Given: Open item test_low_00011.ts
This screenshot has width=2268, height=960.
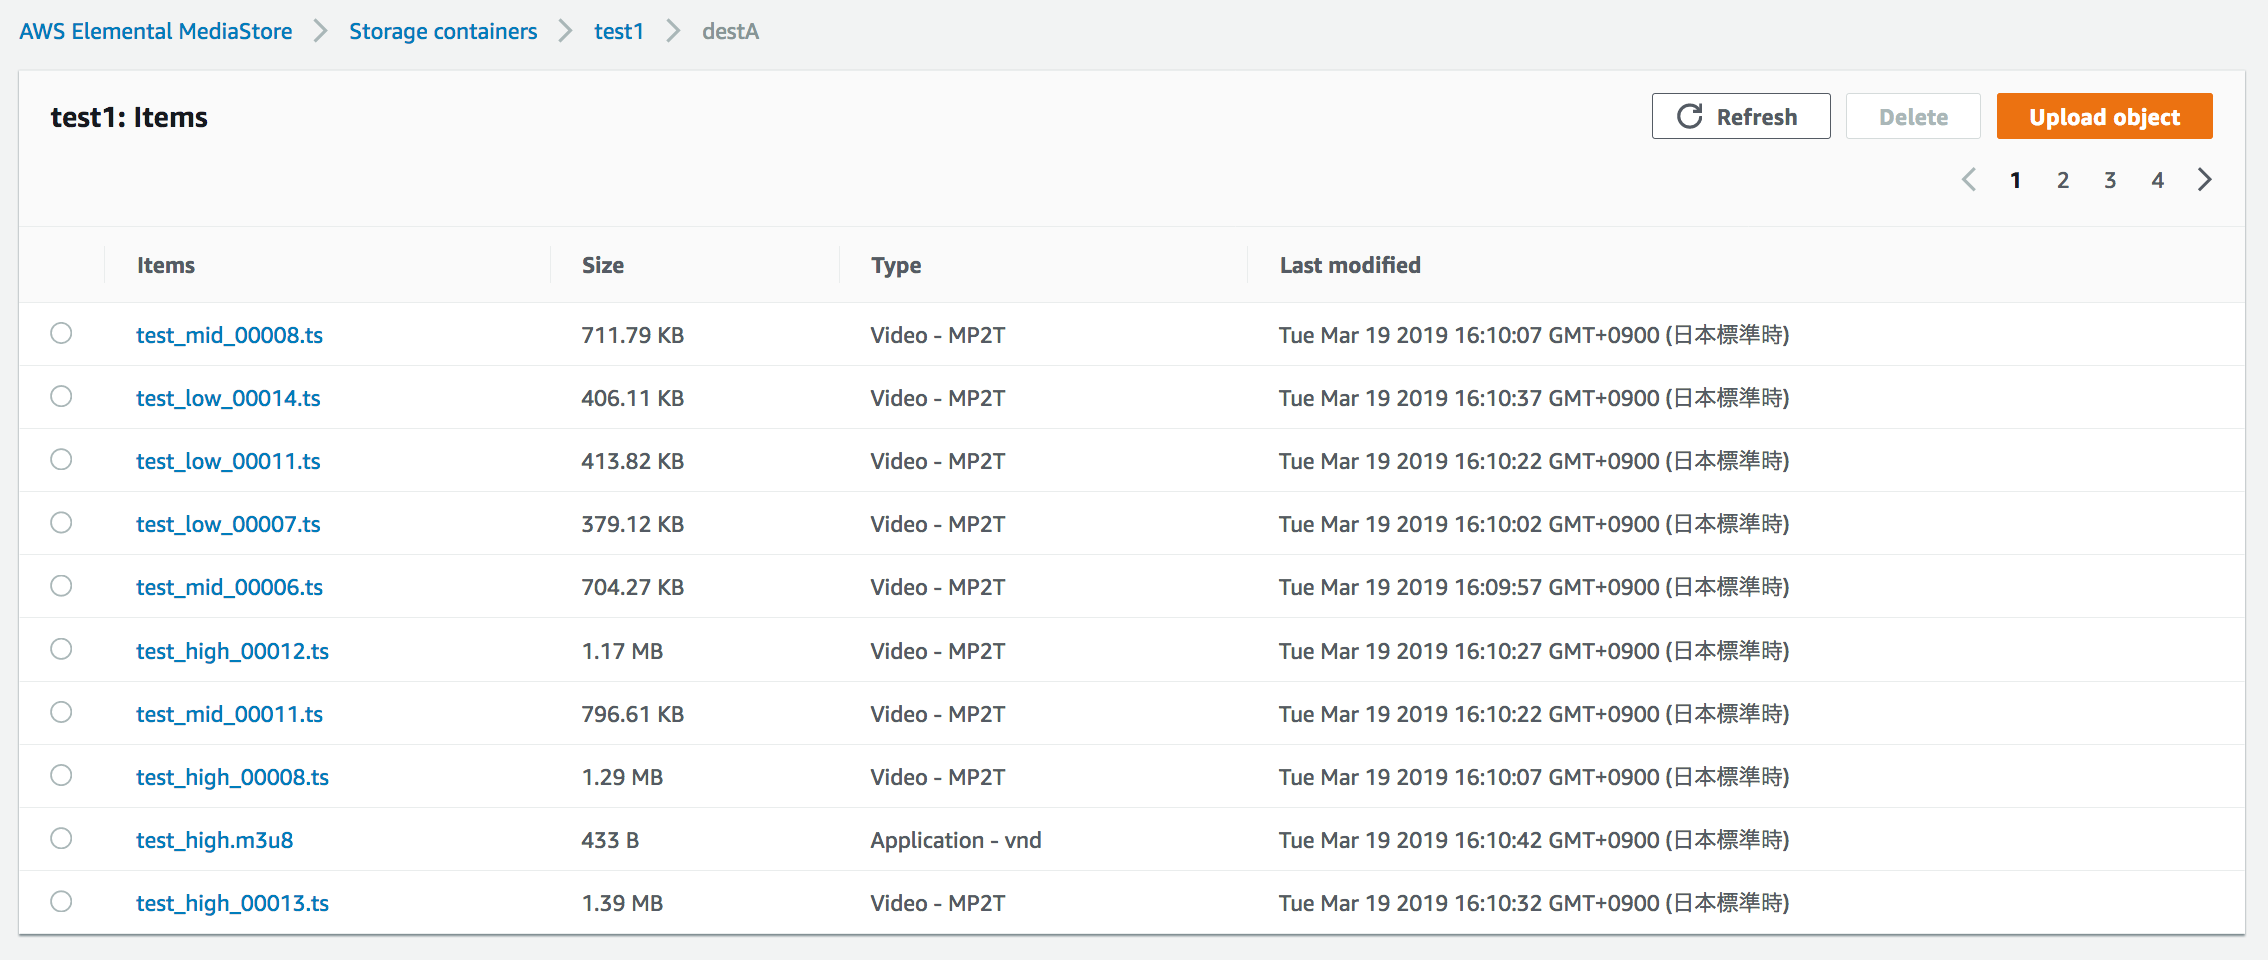Looking at the screenshot, I should [228, 461].
